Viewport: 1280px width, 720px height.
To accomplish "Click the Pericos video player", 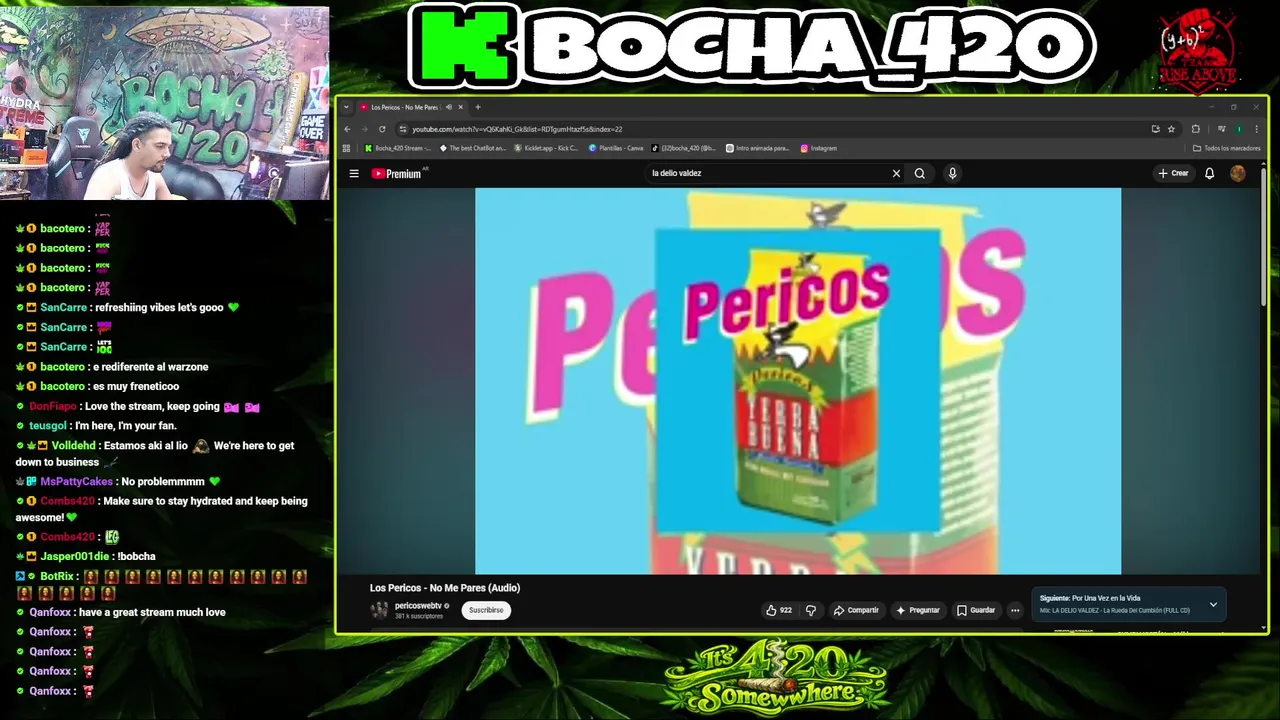I will 798,381.
